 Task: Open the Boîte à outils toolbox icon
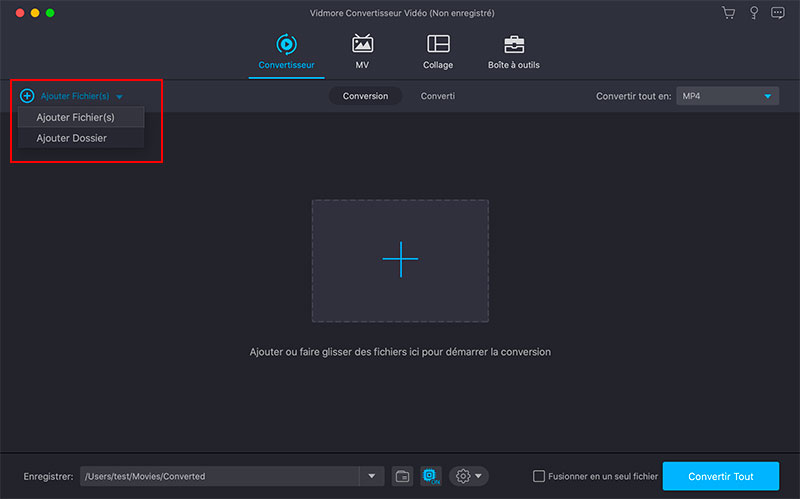coord(514,45)
